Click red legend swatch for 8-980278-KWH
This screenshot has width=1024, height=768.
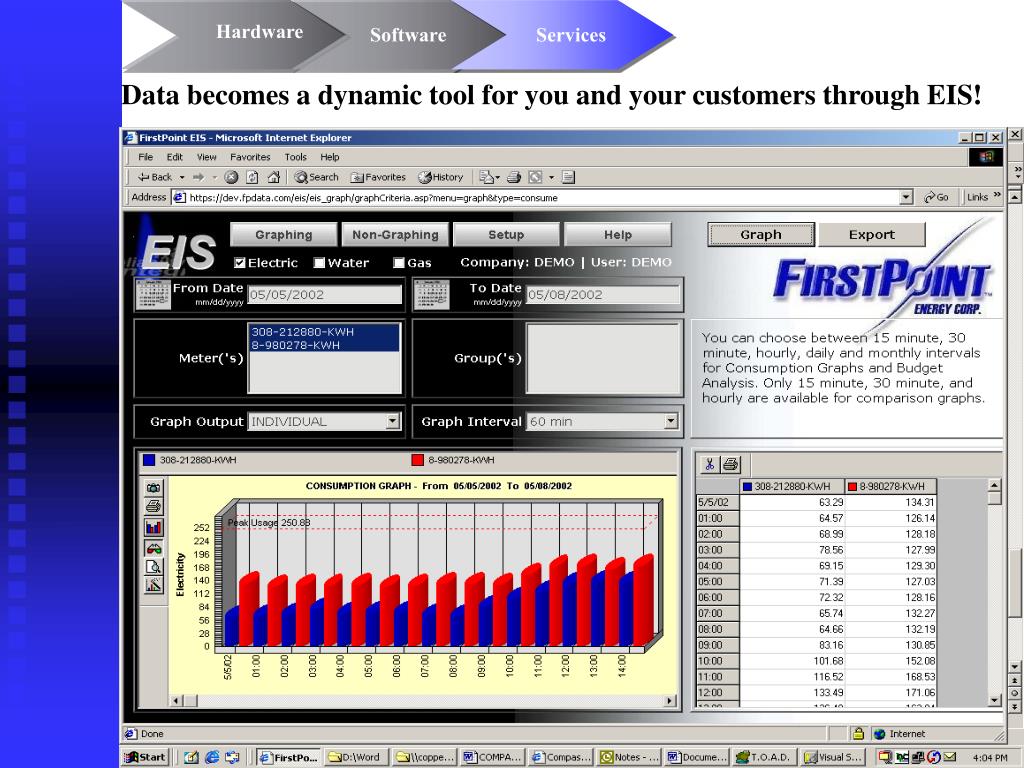coord(418,460)
